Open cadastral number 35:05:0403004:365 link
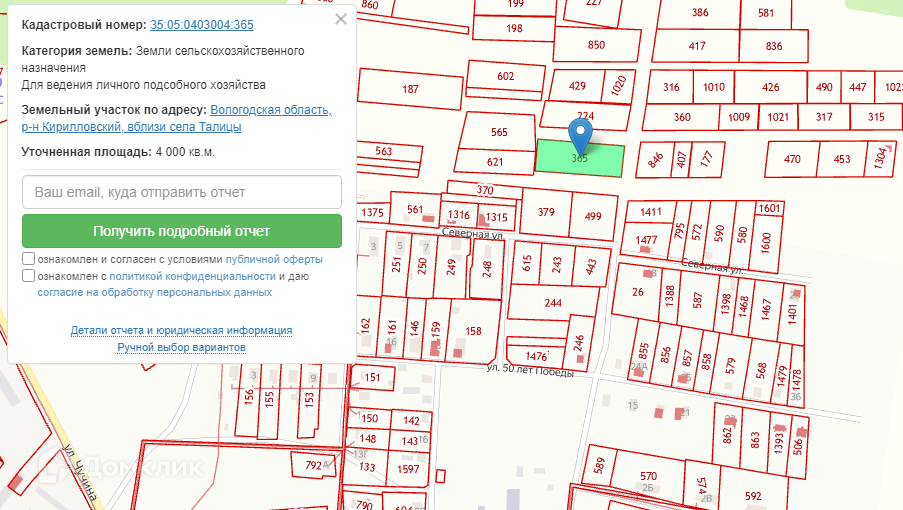The height and width of the screenshot is (510, 903). click(202, 25)
